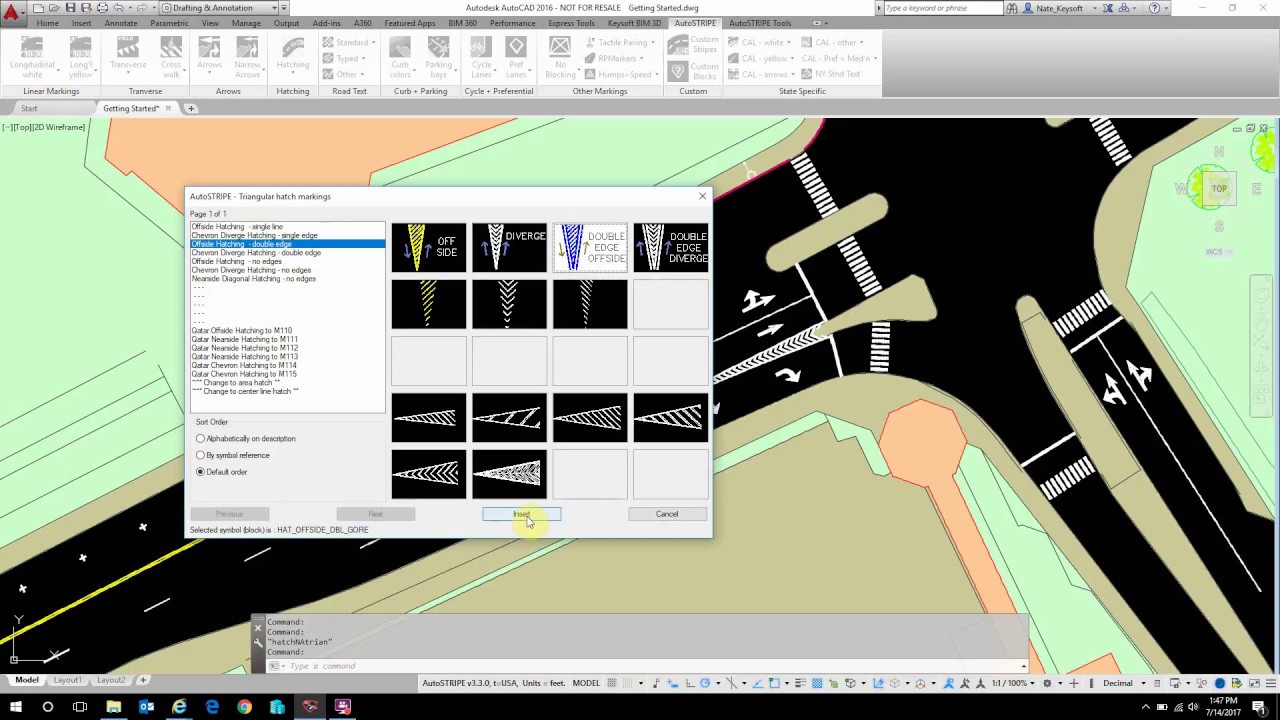The image size is (1280, 720).
Task: Open Custom Stripes tool
Action: click(x=693, y=45)
